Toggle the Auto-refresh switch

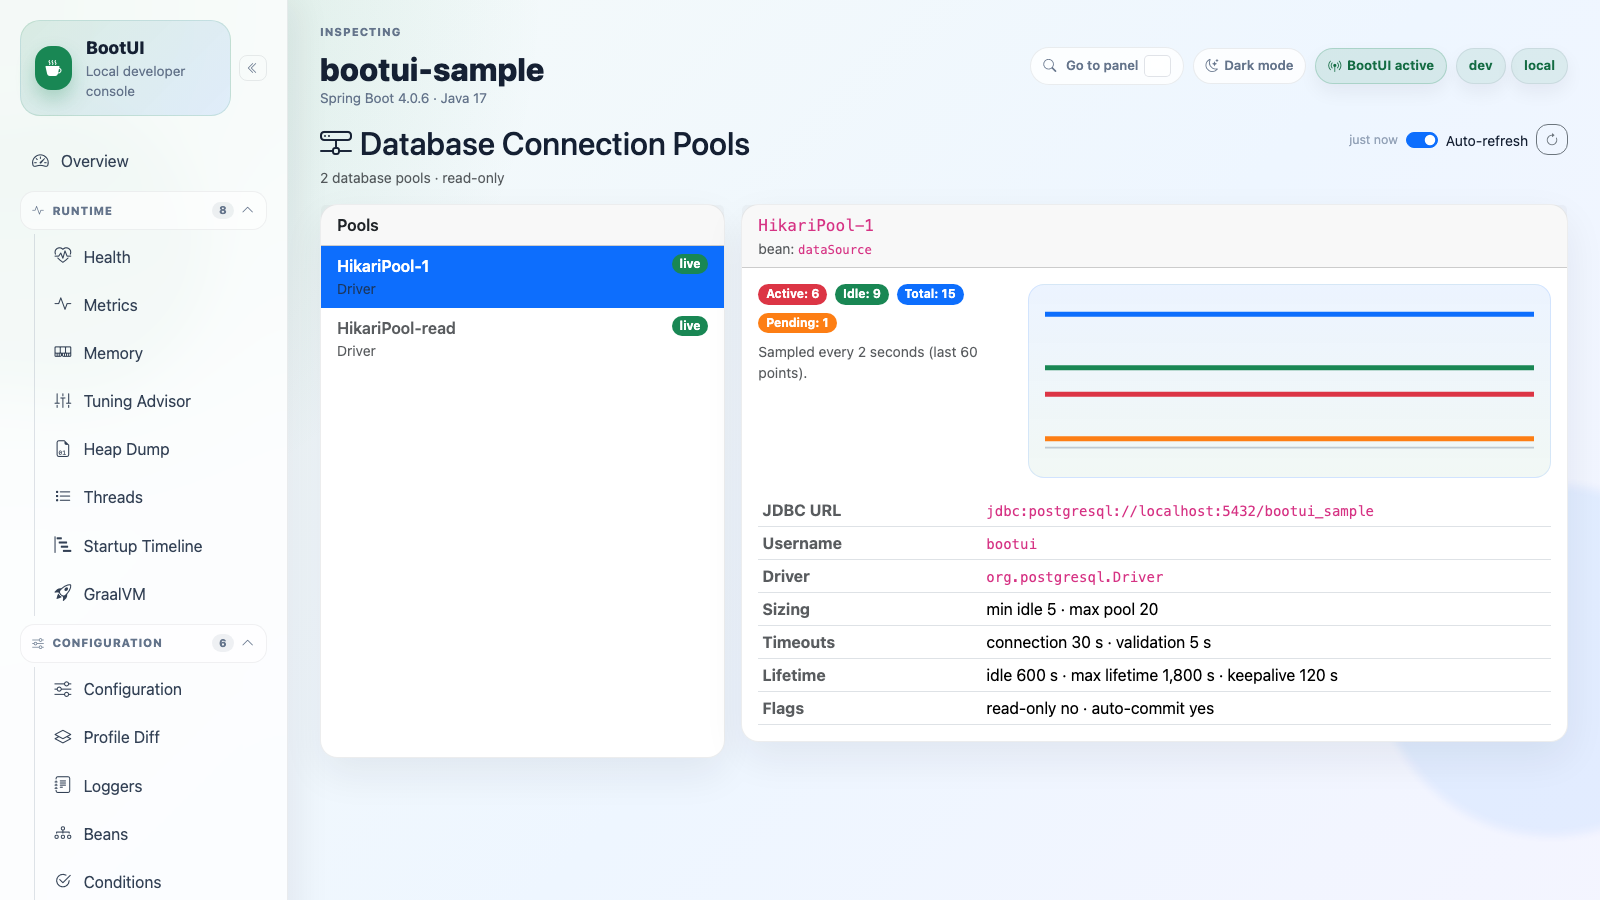(1422, 140)
